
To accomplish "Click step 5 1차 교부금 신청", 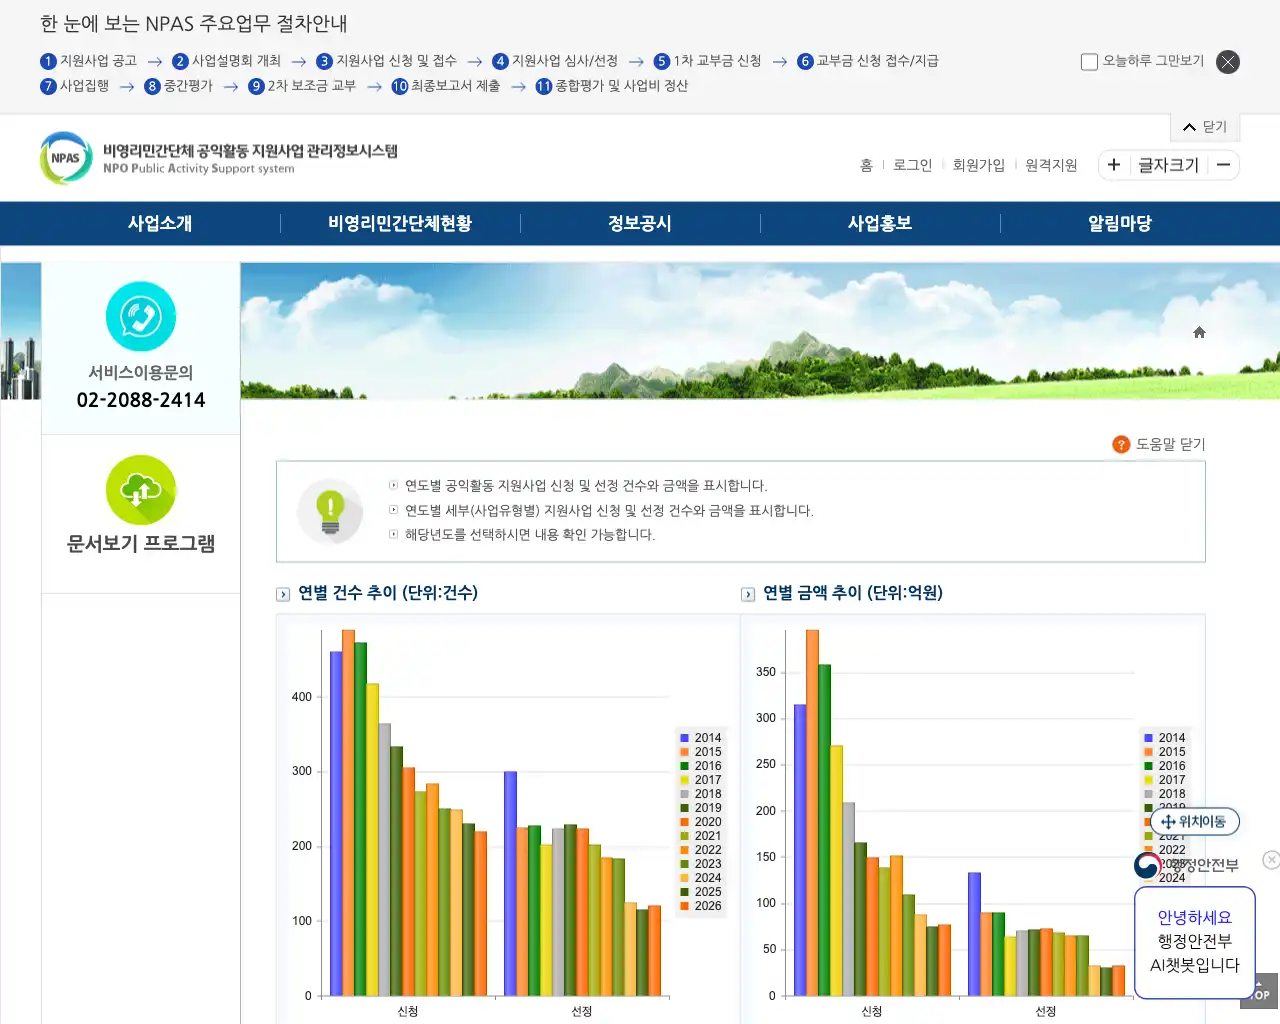I will pyautogui.click(x=707, y=61).
